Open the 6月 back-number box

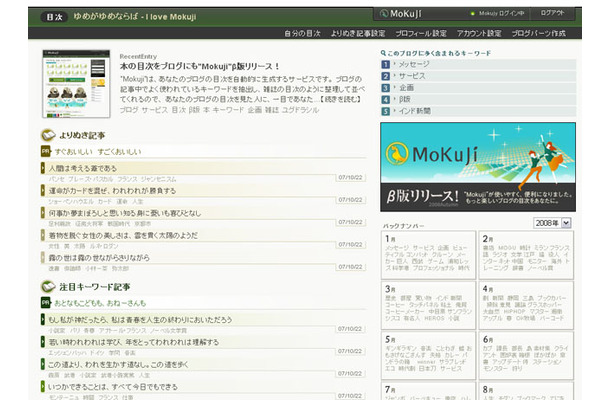[x=526, y=356]
